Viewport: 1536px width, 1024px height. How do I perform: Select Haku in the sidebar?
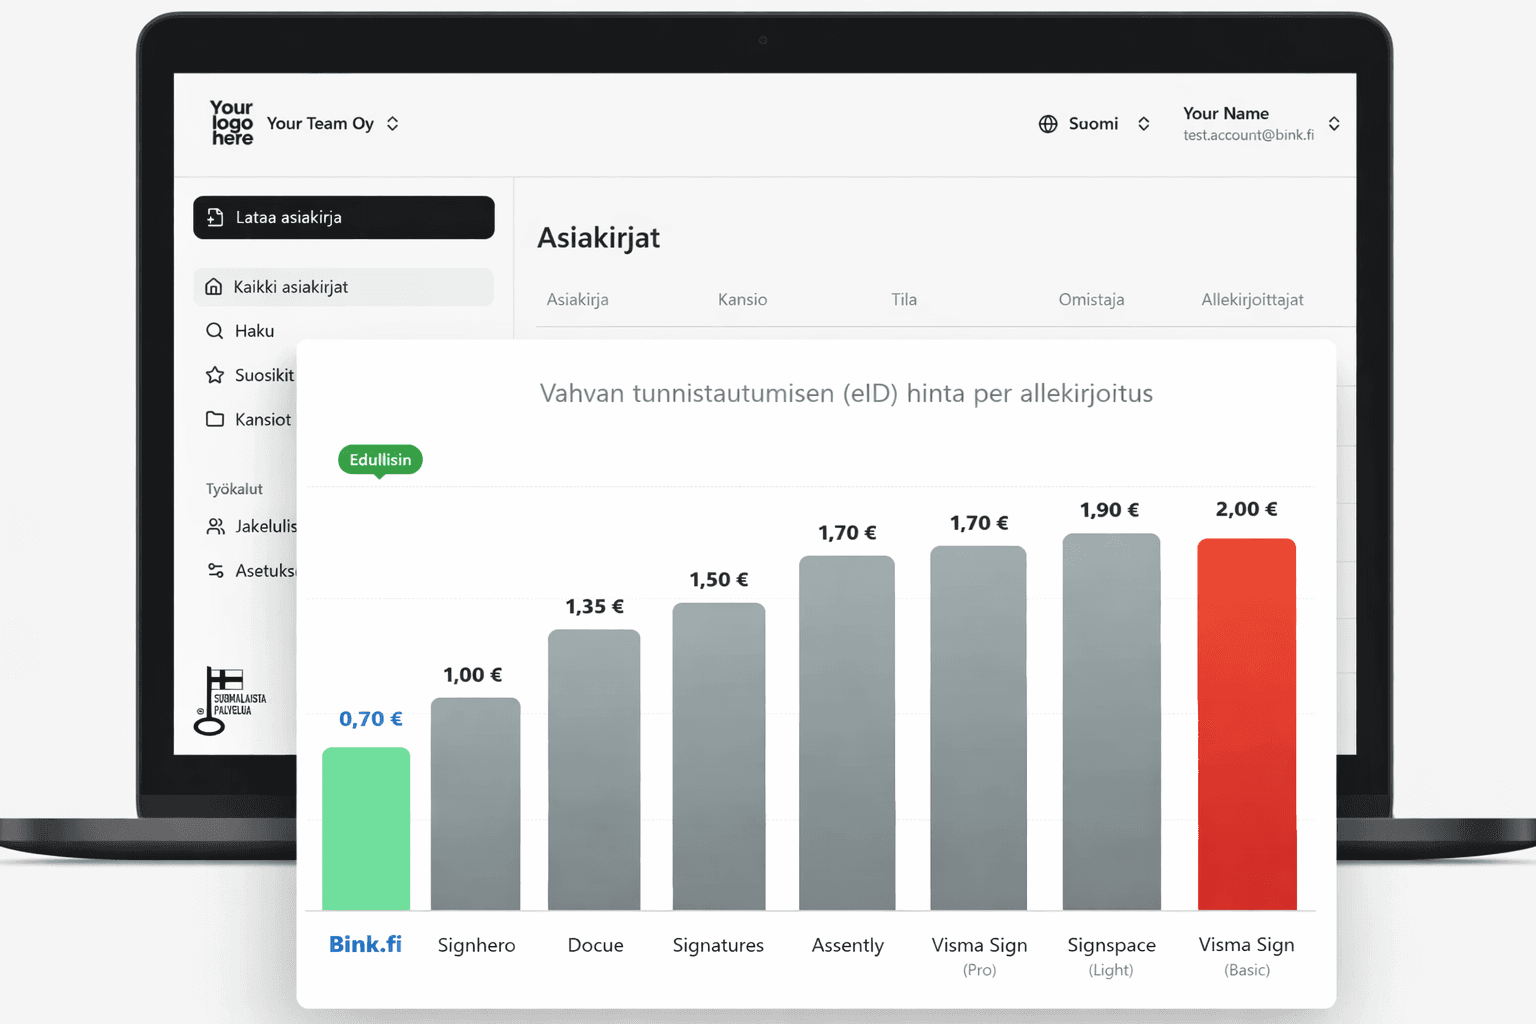254,331
